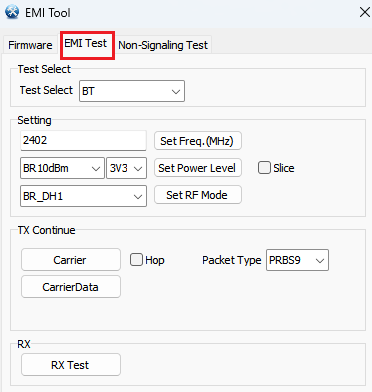Click the RX Test button
Viewport: 372px width, 392px height.
(71, 365)
